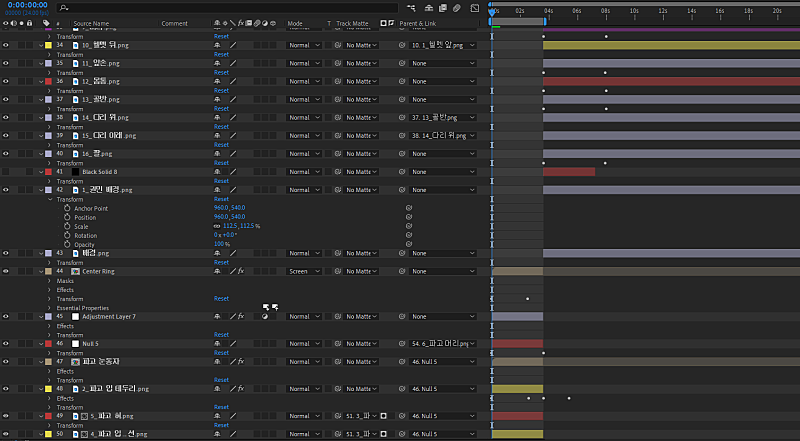This screenshot has height=441, width=800.
Task: Open blending mode dropdown showing Screen
Action: pyautogui.click(x=304, y=271)
